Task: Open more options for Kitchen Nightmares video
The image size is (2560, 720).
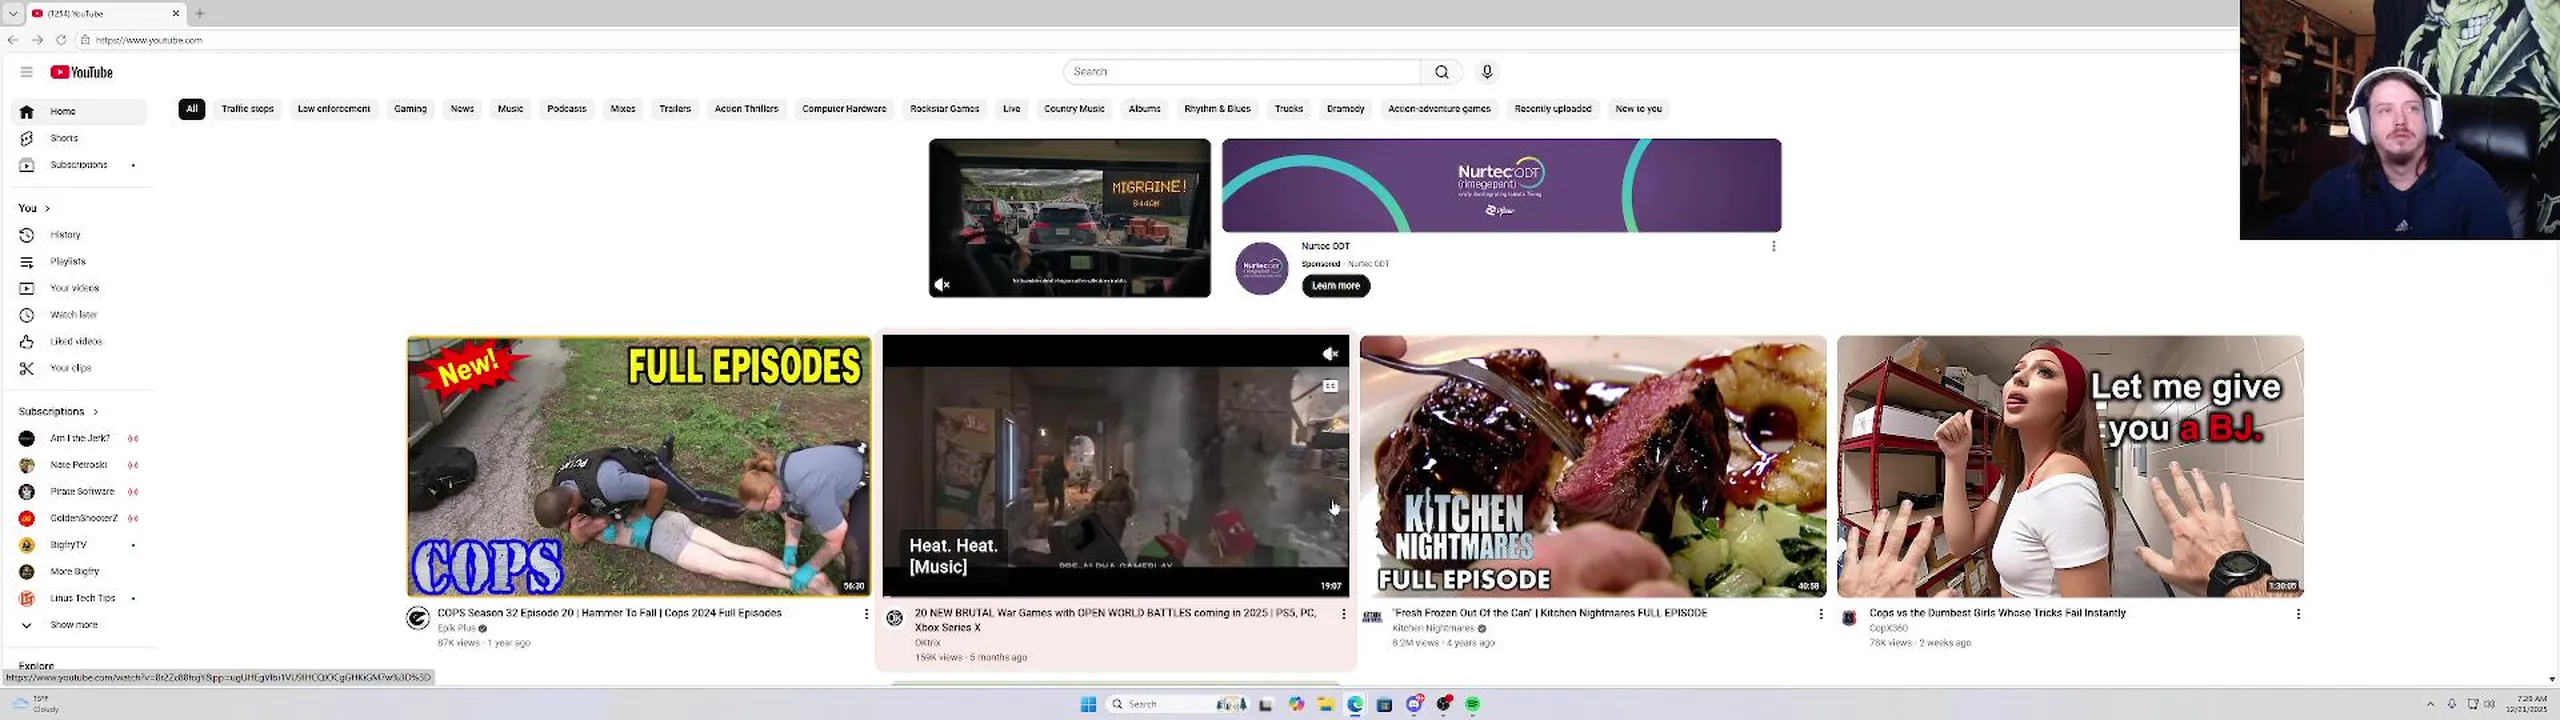Action: coord(1820,614)
